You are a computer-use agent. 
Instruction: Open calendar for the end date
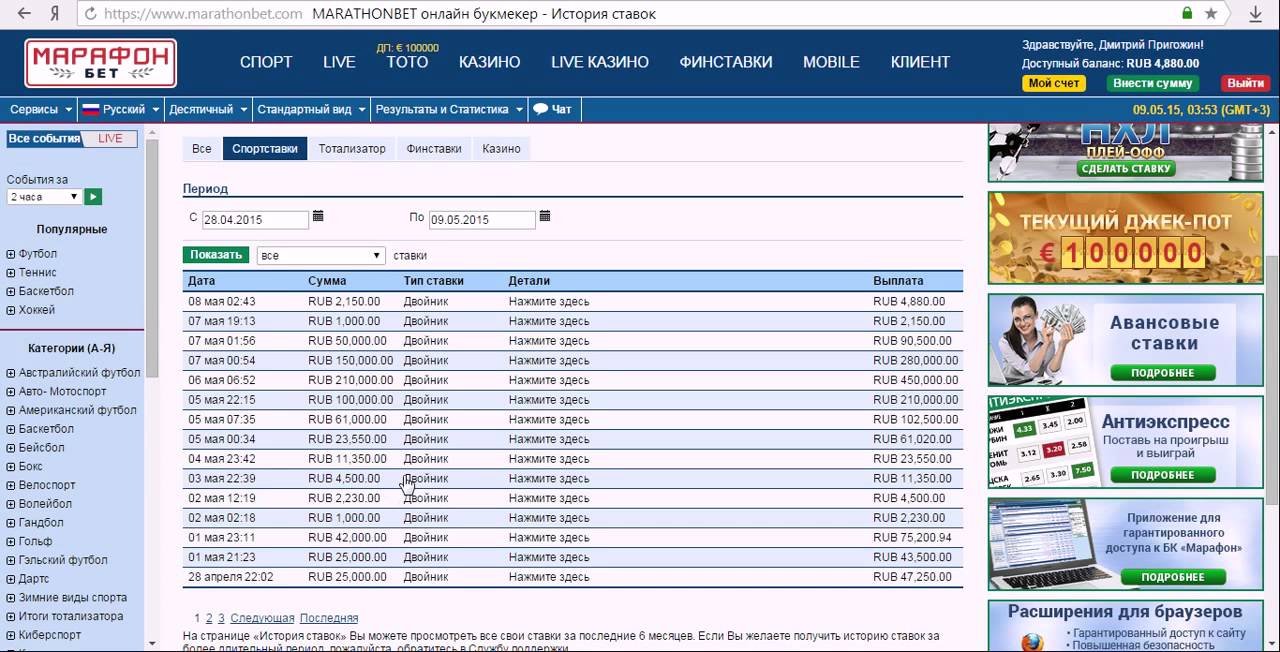pos(545,216)
